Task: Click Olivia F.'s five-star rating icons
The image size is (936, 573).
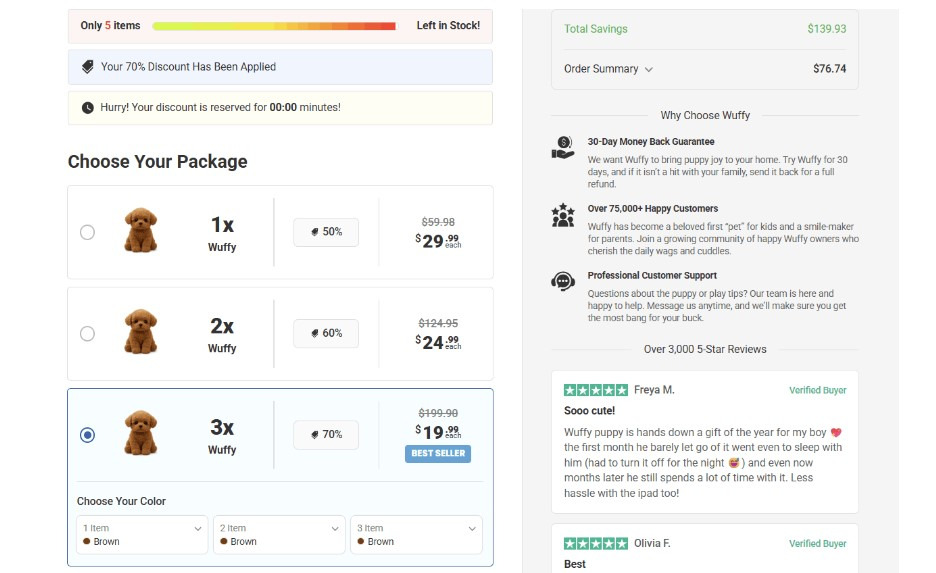Action: coord(596,543)
